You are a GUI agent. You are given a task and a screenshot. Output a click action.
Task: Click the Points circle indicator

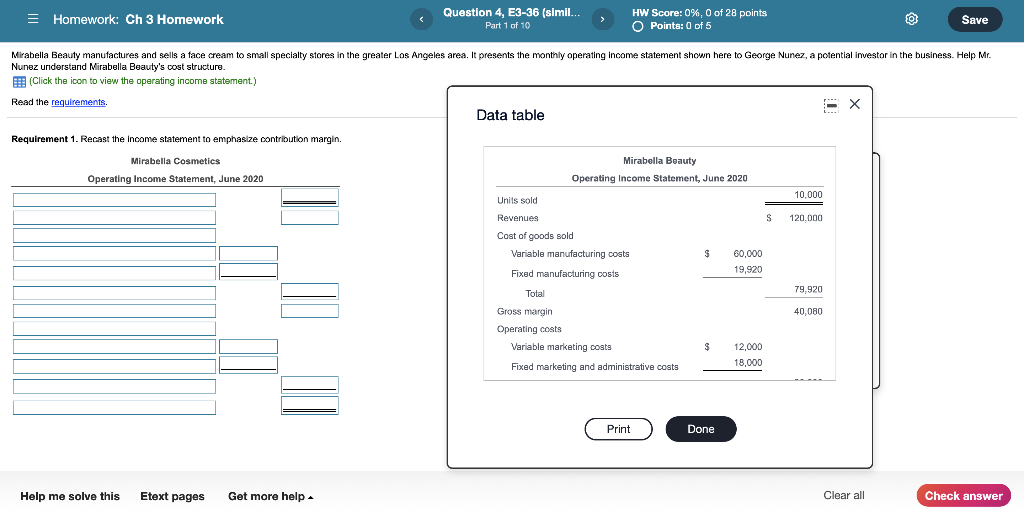click(x=638, y=26)
